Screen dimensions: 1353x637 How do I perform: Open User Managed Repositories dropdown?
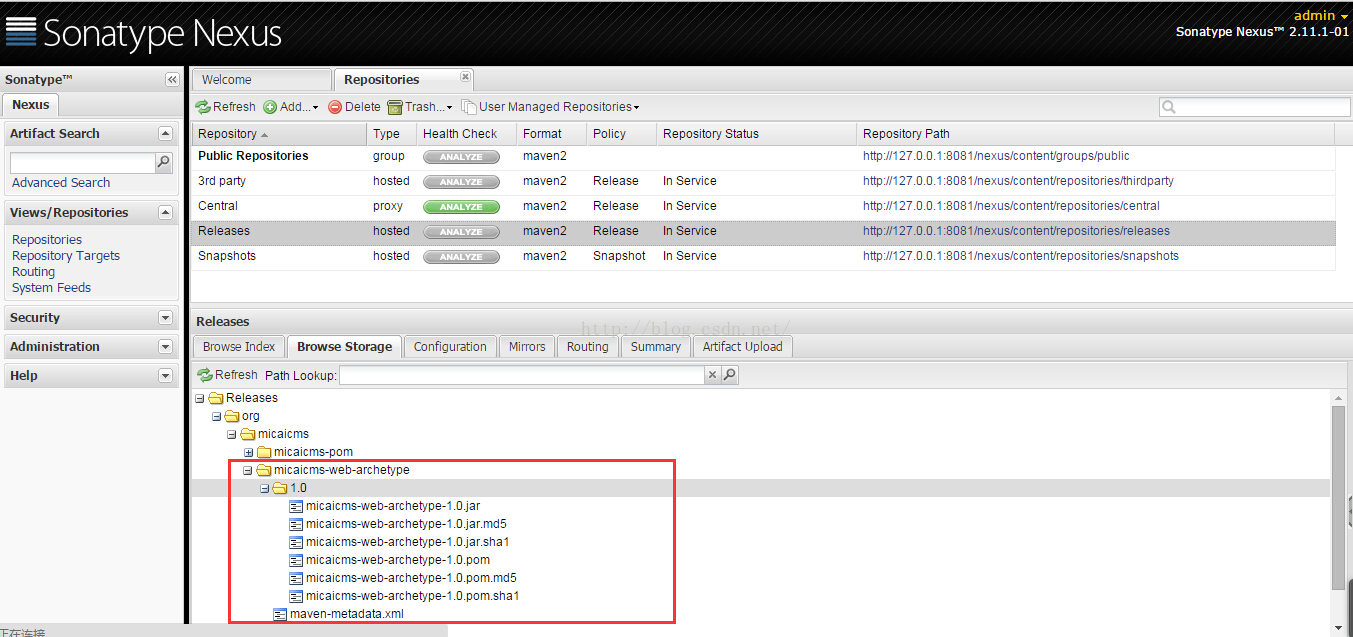coord(550,107)
